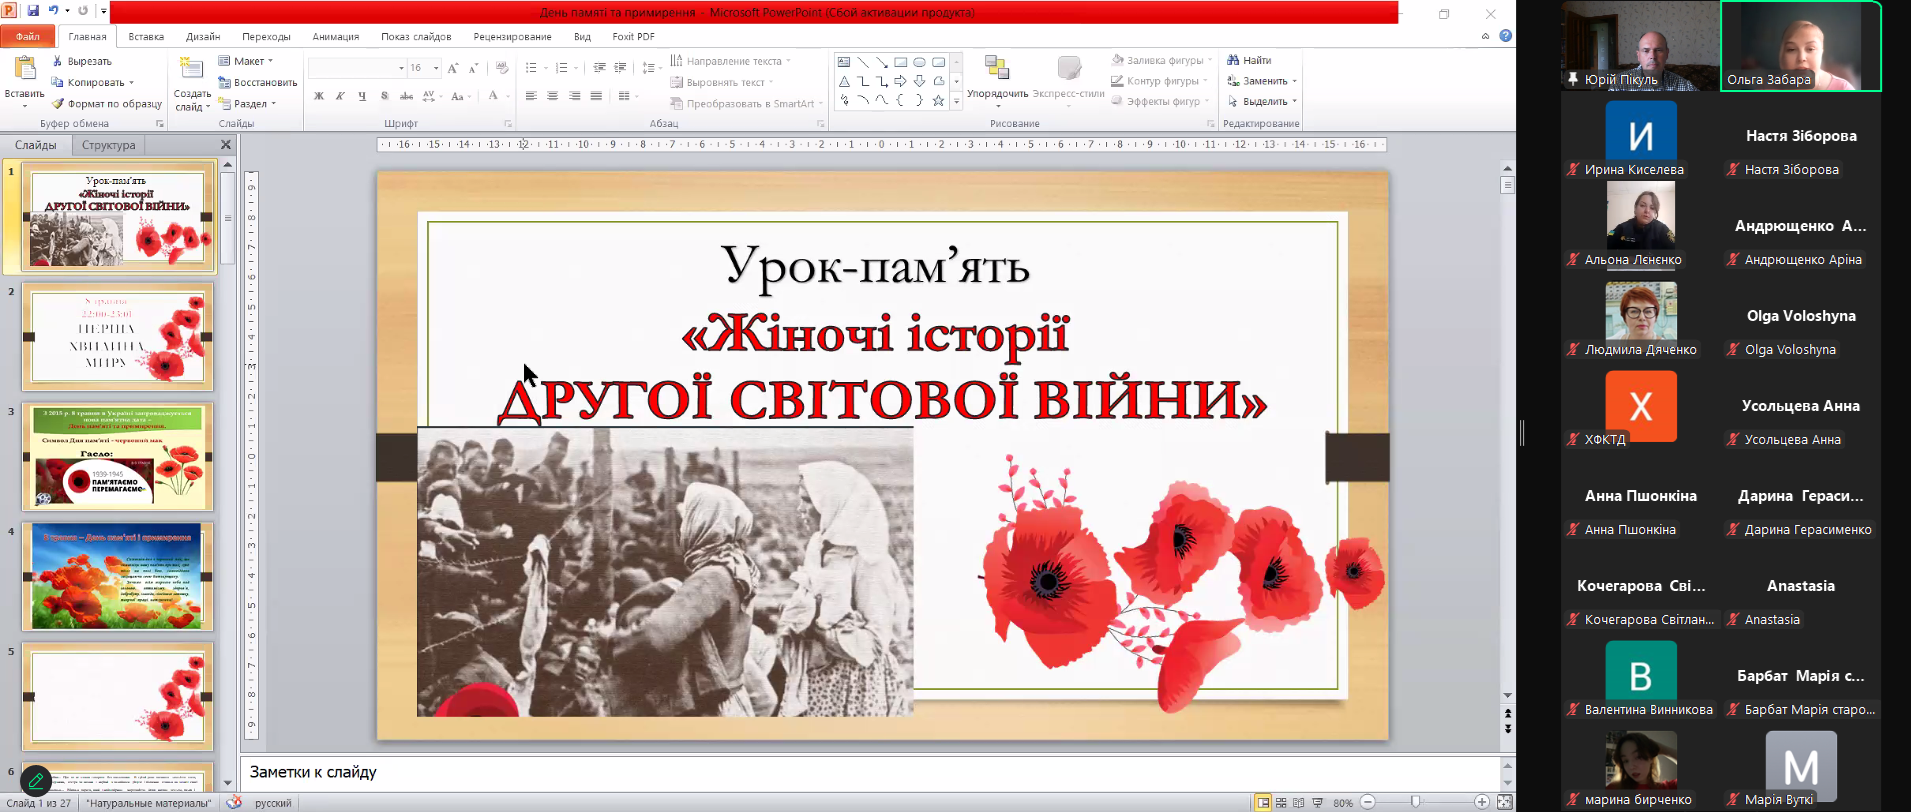1911x812 pixels.
Task: Pick the oval shape in the shapes gallery
Action: (x=919, y=62)
